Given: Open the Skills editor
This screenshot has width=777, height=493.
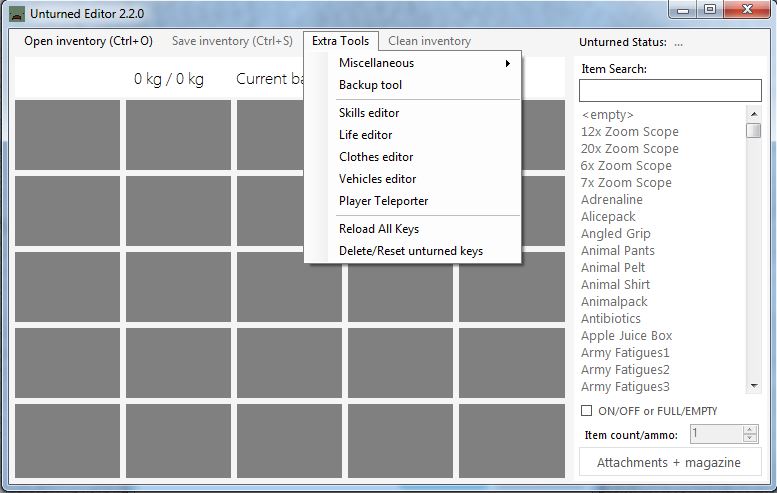Looking at the screenshot, I should pyautogui.click(x=413, y=113).
